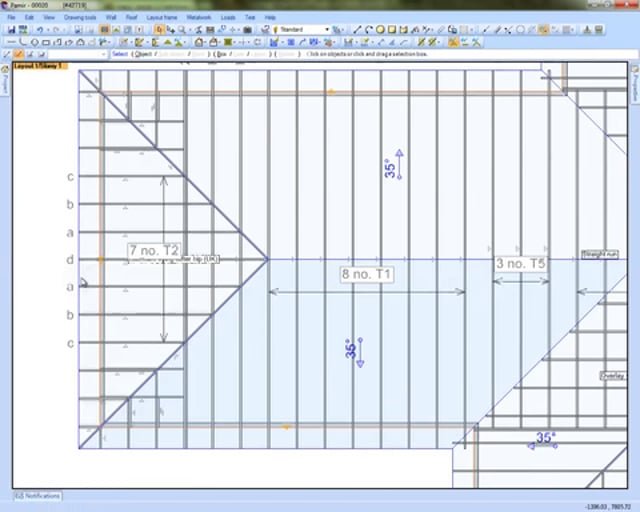Image resolution: width=640 pixels, height=512 pixels.
Task: Toggle the fourth small icon in third row
Action: pyautogui.click(x=41, y=54)
